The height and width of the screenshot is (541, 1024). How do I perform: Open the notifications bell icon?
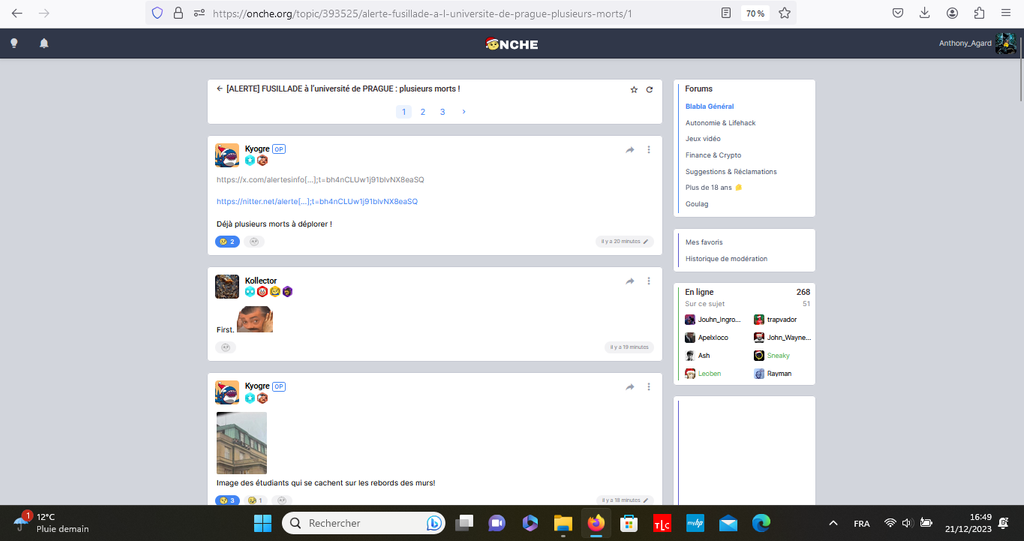pos(44,43)
